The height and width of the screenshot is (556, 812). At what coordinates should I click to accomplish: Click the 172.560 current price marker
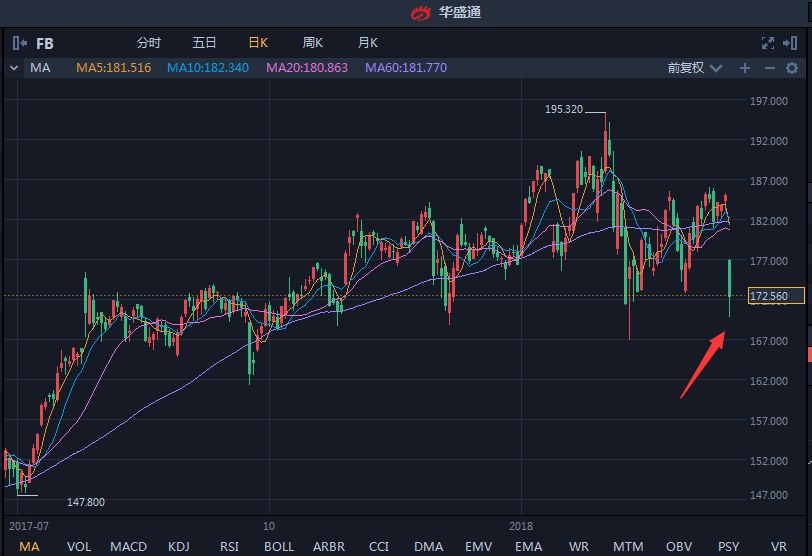point(782,297)
